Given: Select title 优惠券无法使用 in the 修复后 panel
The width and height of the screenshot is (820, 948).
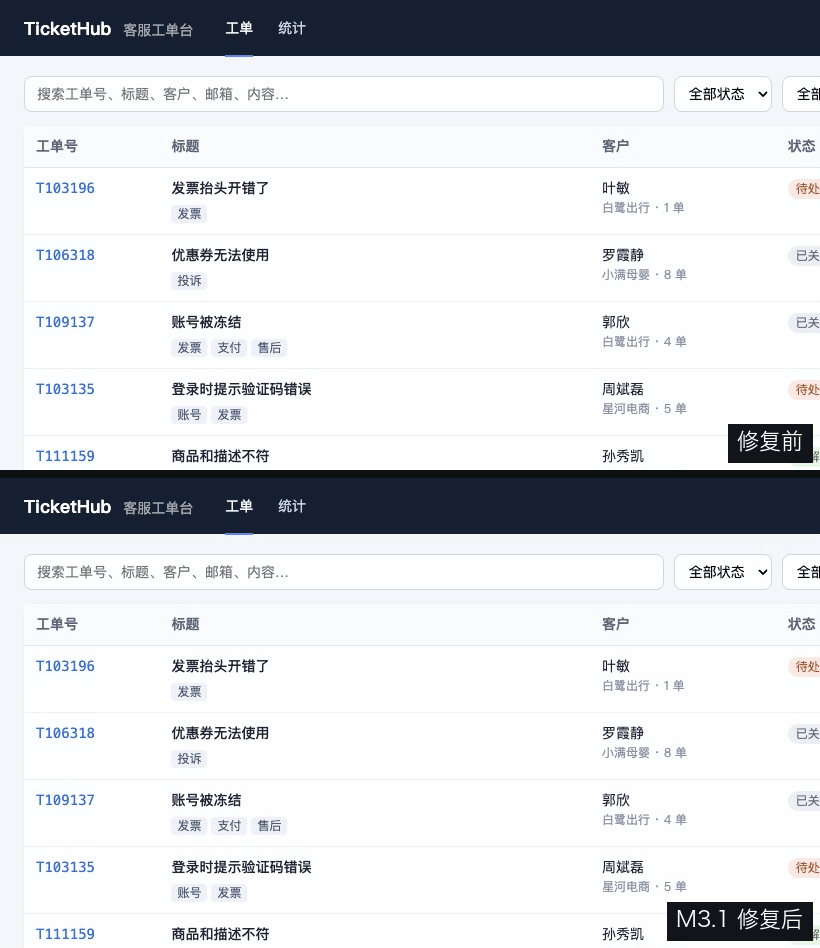Looking at the screenshot, I should [220, 733].
